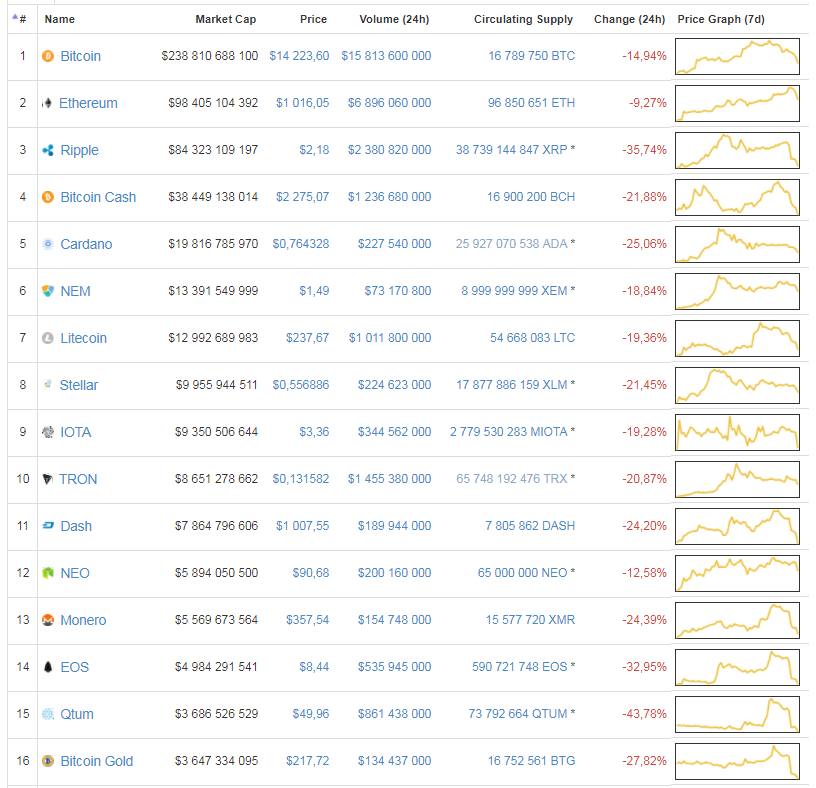
Task: Sort by Circulating Supply column header
Action: click(x=523, y=19)
